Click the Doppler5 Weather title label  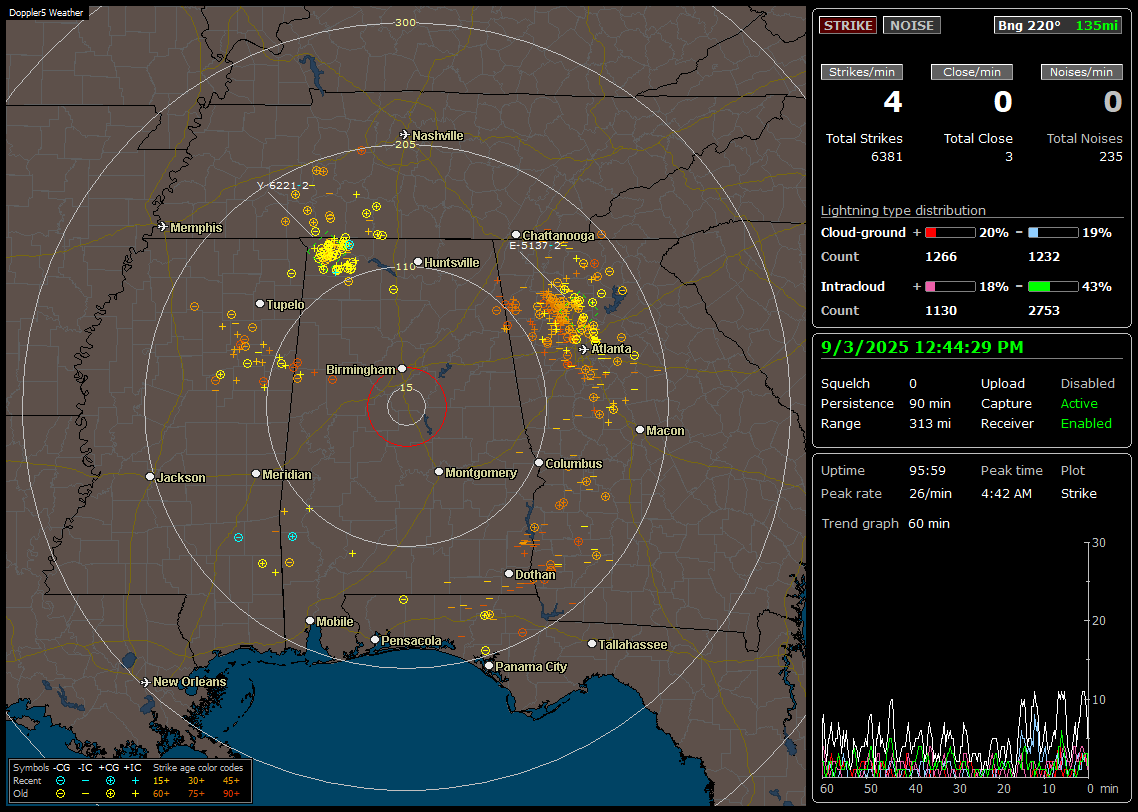click(46, 13)
